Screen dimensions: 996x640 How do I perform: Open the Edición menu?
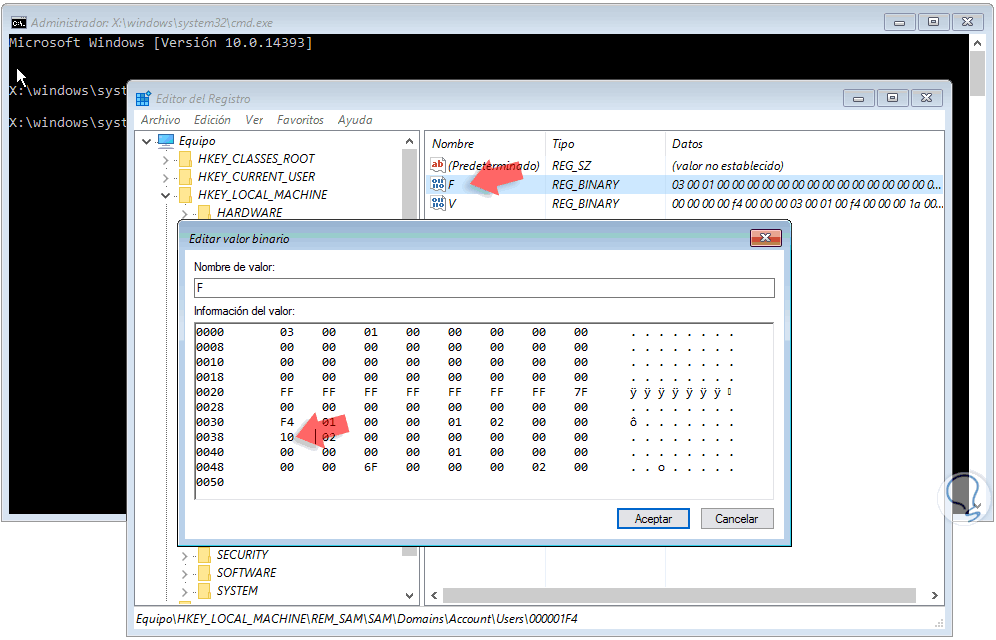click(212, 120)
